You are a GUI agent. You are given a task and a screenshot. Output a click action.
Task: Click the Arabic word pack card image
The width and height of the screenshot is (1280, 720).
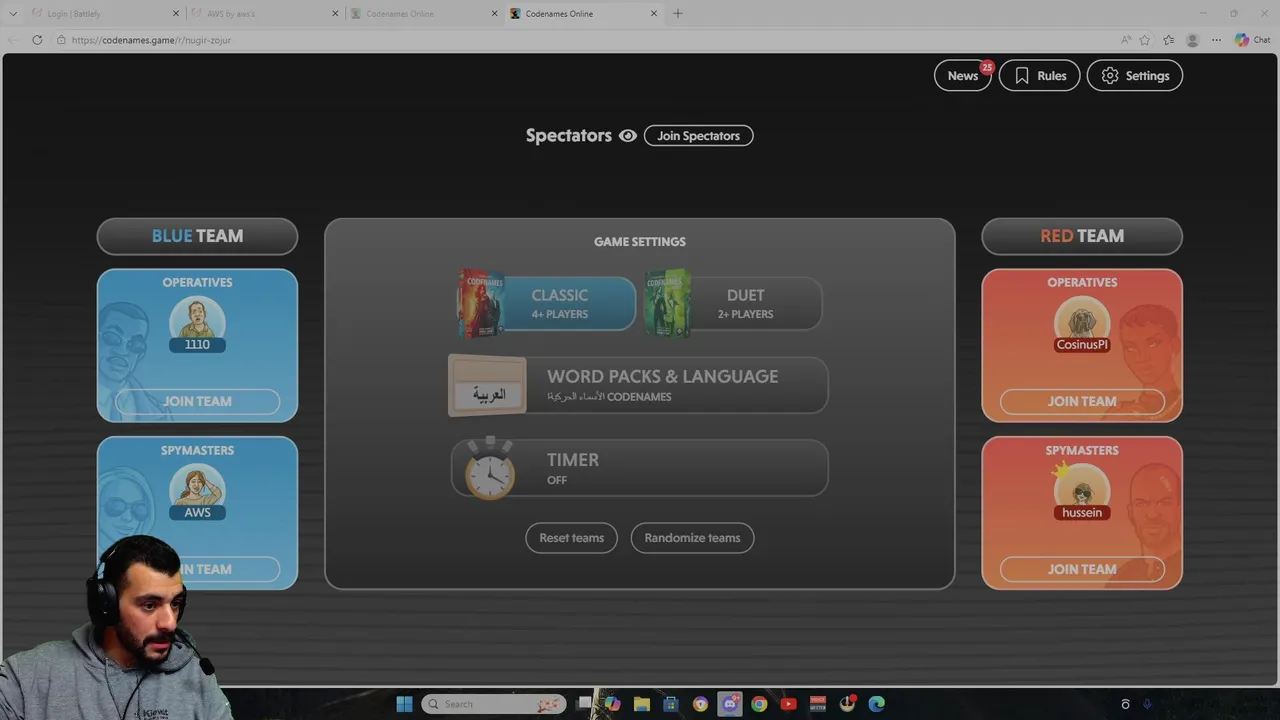487,386
